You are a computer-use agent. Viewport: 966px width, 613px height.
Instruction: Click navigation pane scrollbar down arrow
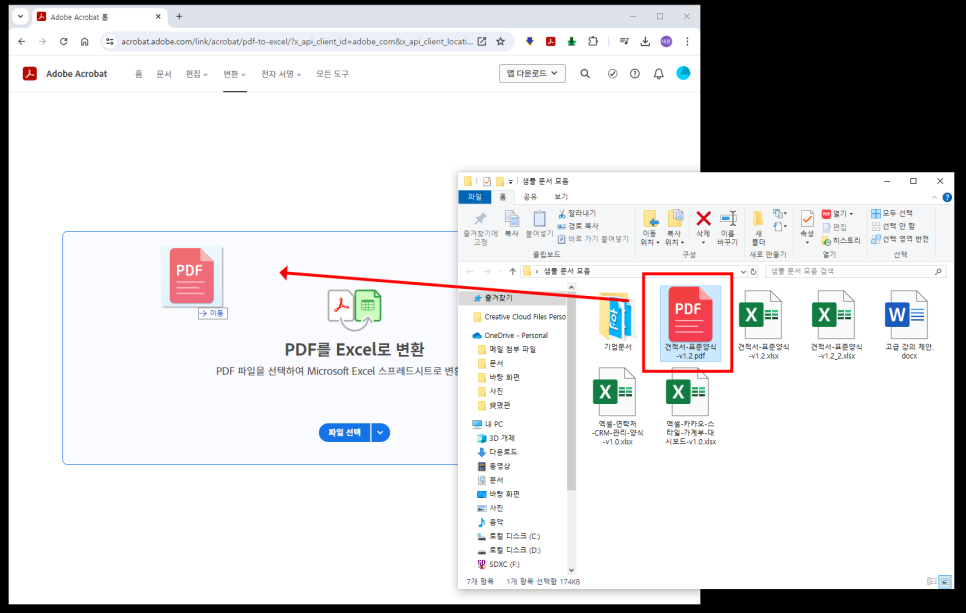[x=571, y=570]
